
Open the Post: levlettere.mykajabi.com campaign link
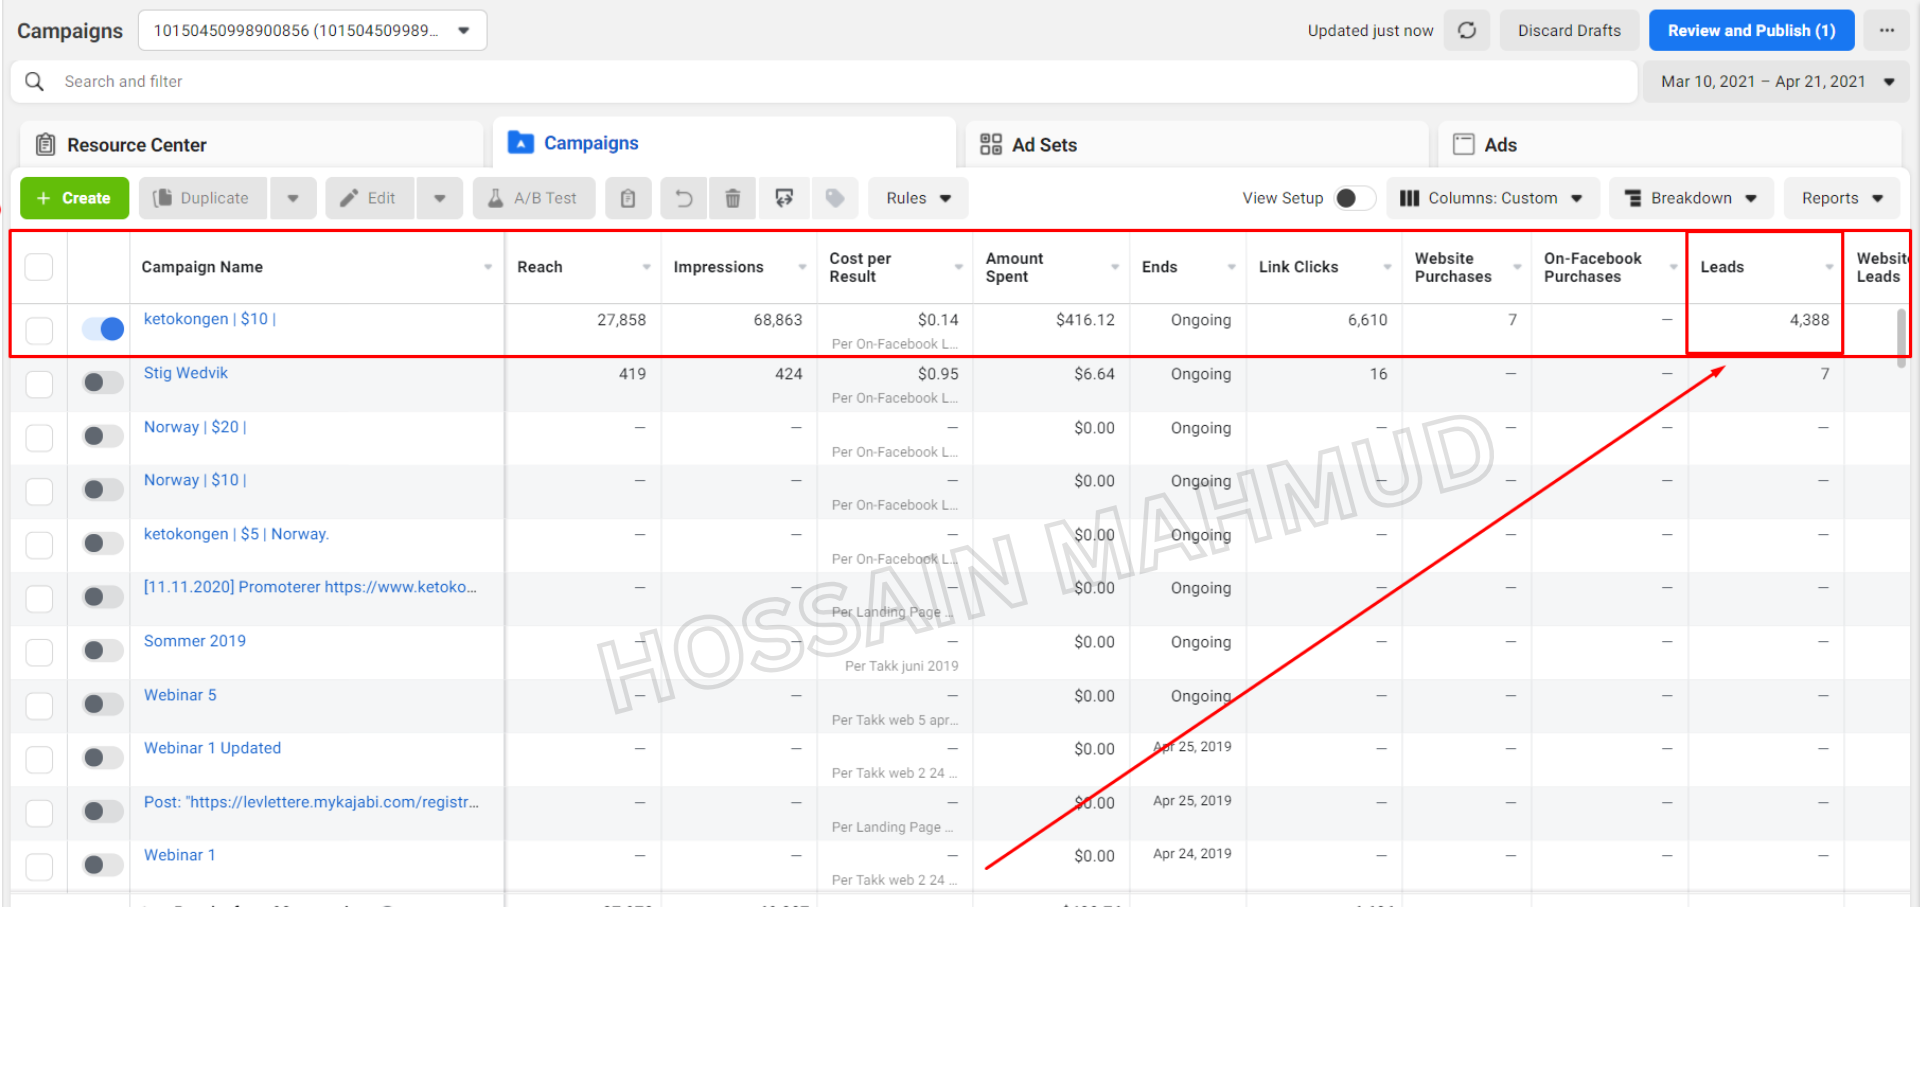point(311,802)
